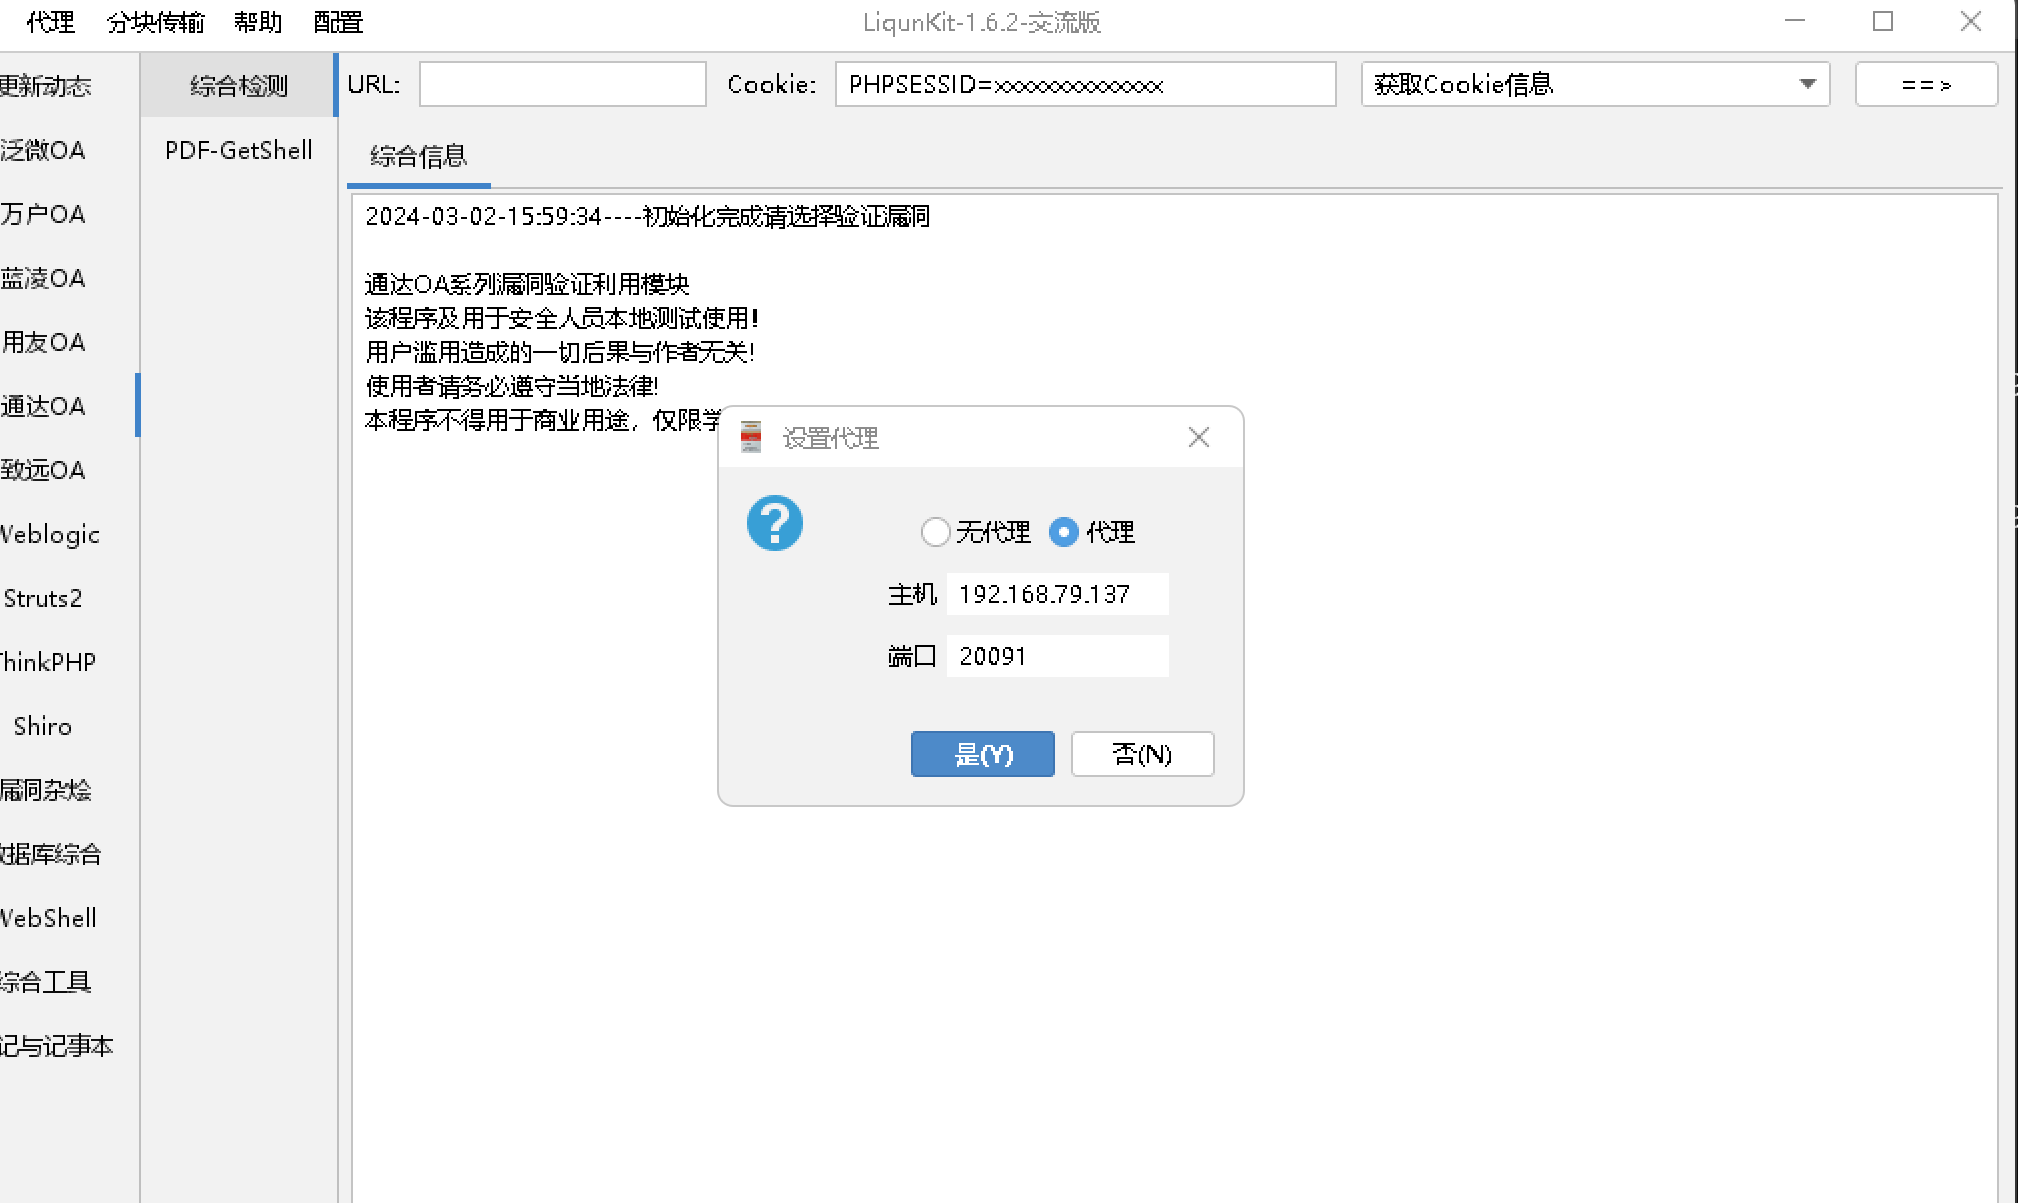Viewport: 2018px width, 1203px height.
Task: Click the 端口 port input field
Action: coord(1057,656)
